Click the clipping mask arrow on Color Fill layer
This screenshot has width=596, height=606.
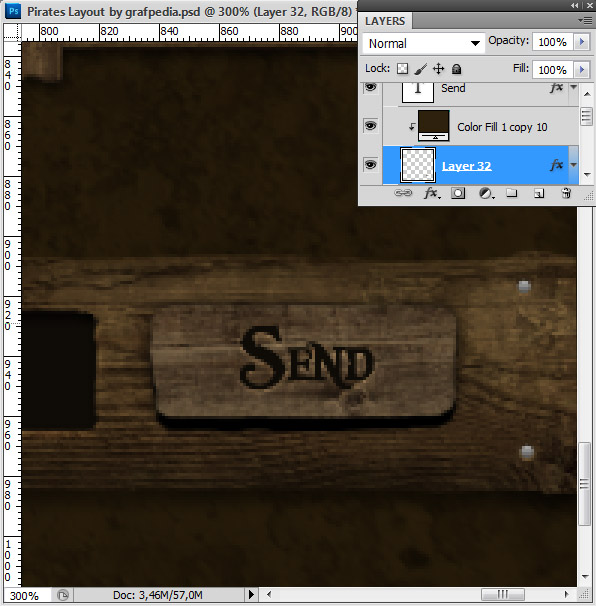click(x=412, y=126)
